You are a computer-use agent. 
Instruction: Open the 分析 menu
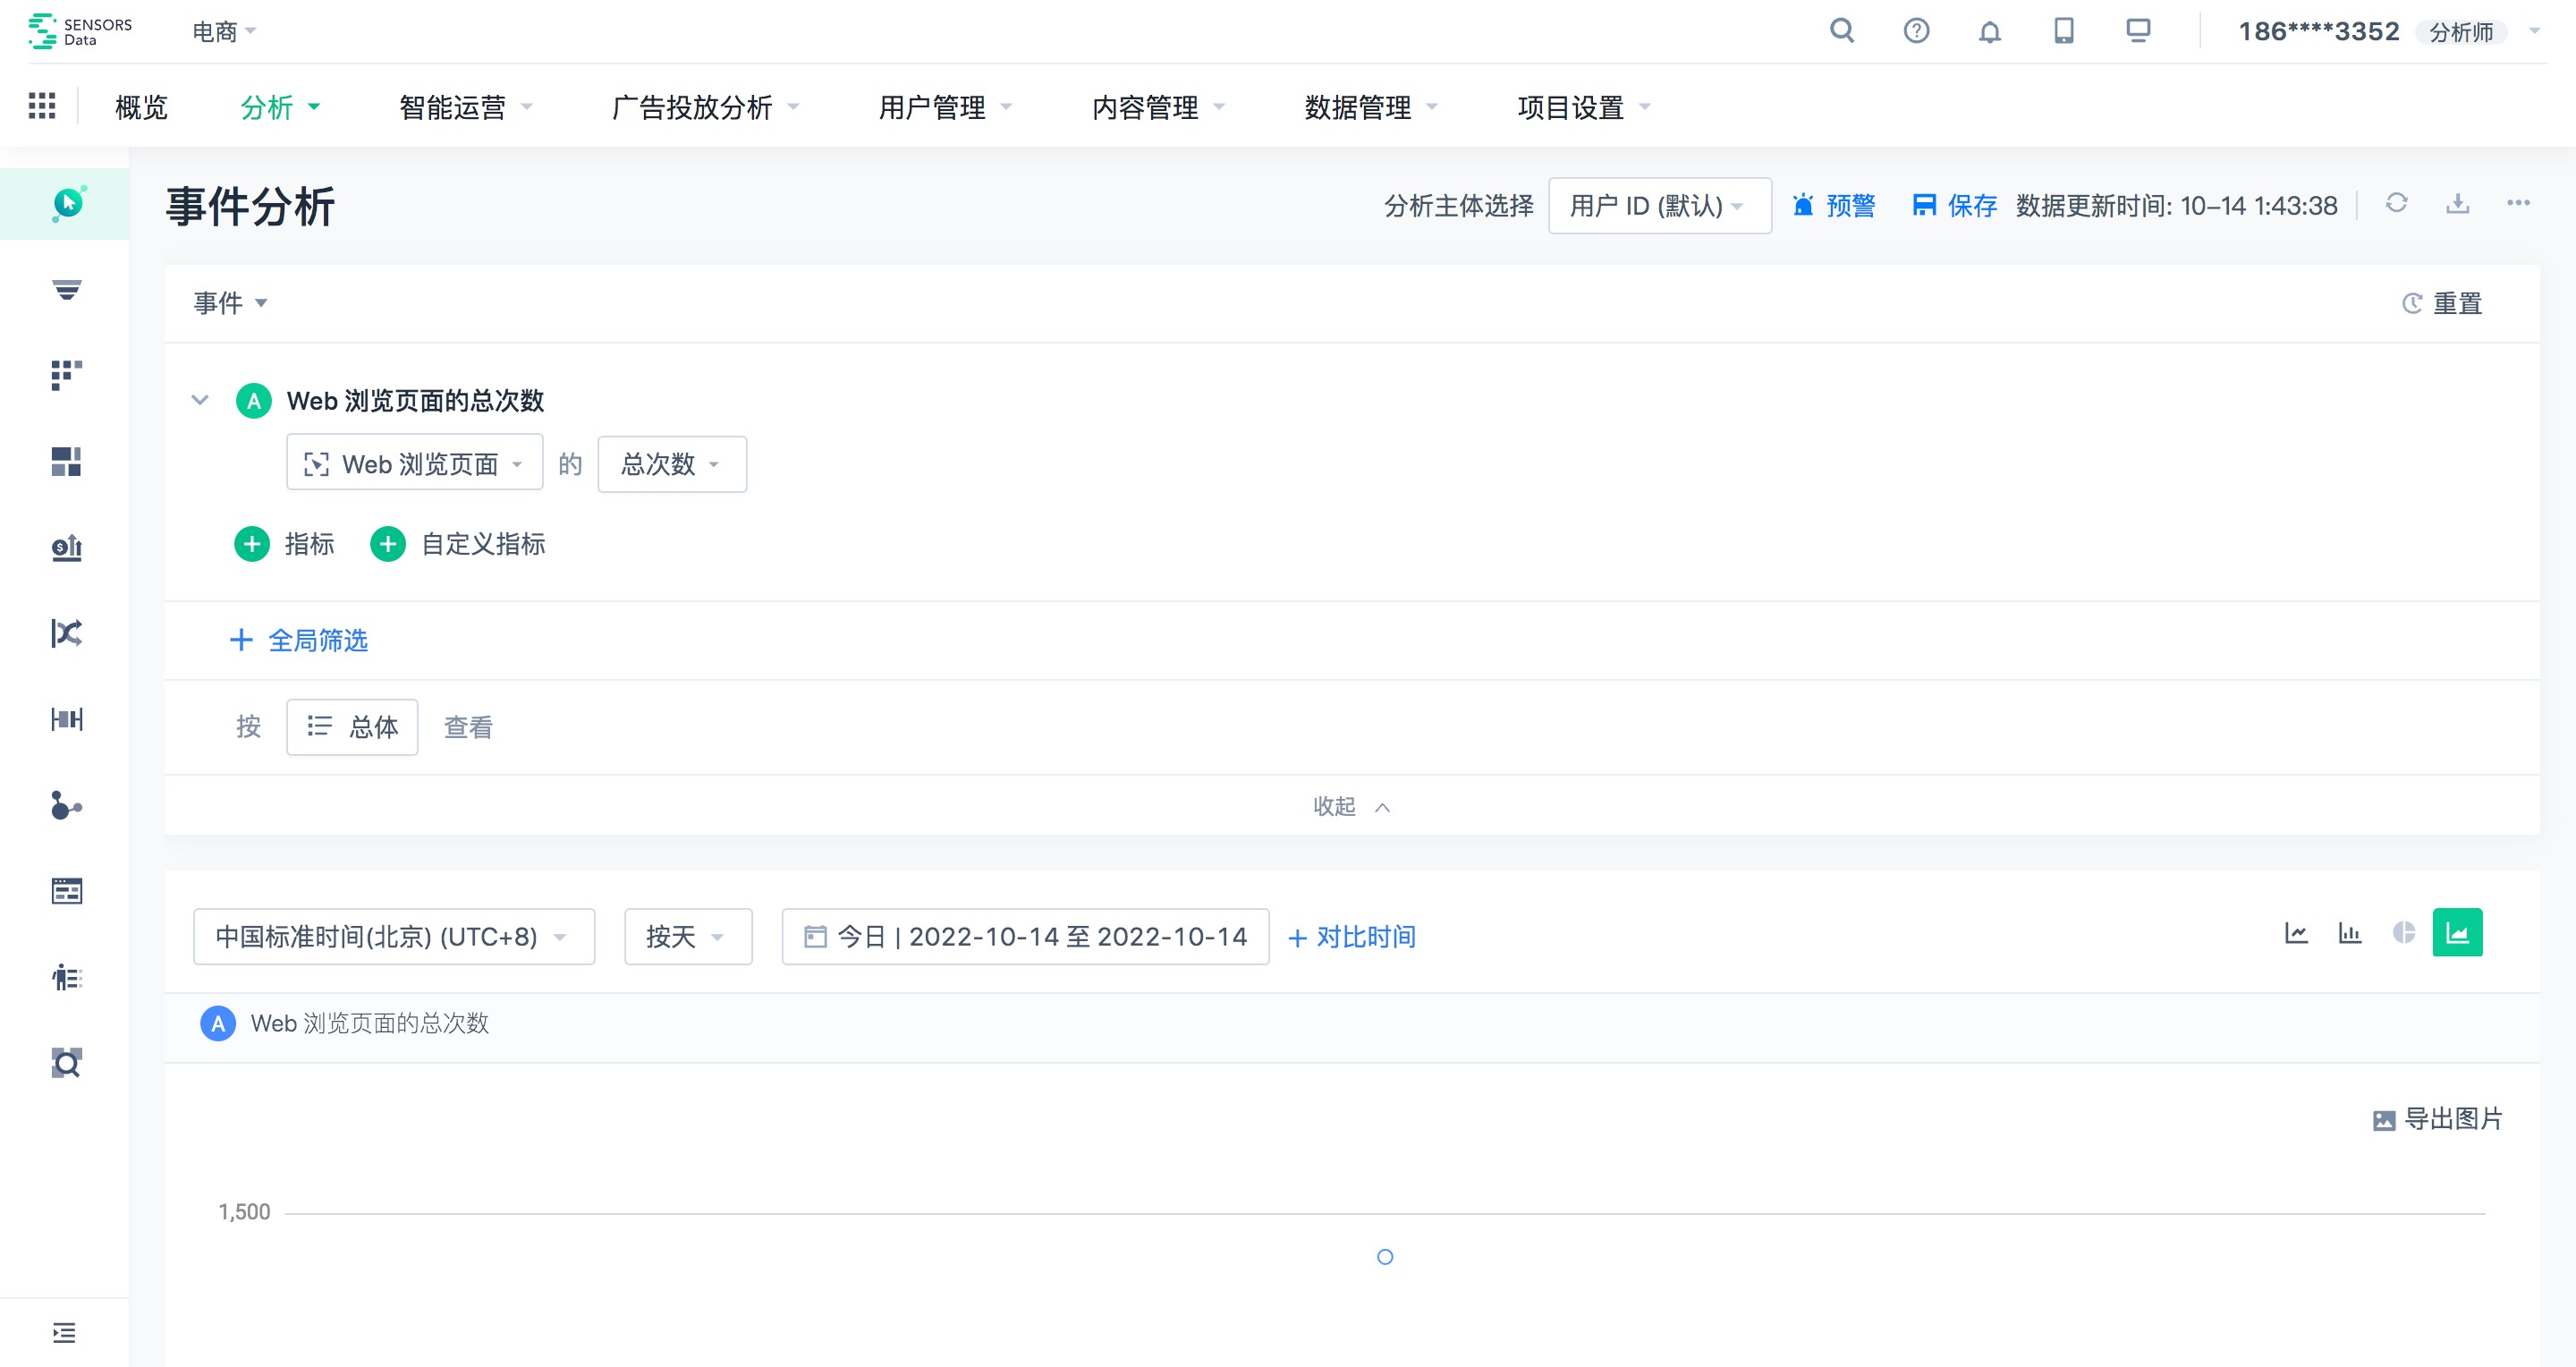pyautogui.click(x=280, y=106)
